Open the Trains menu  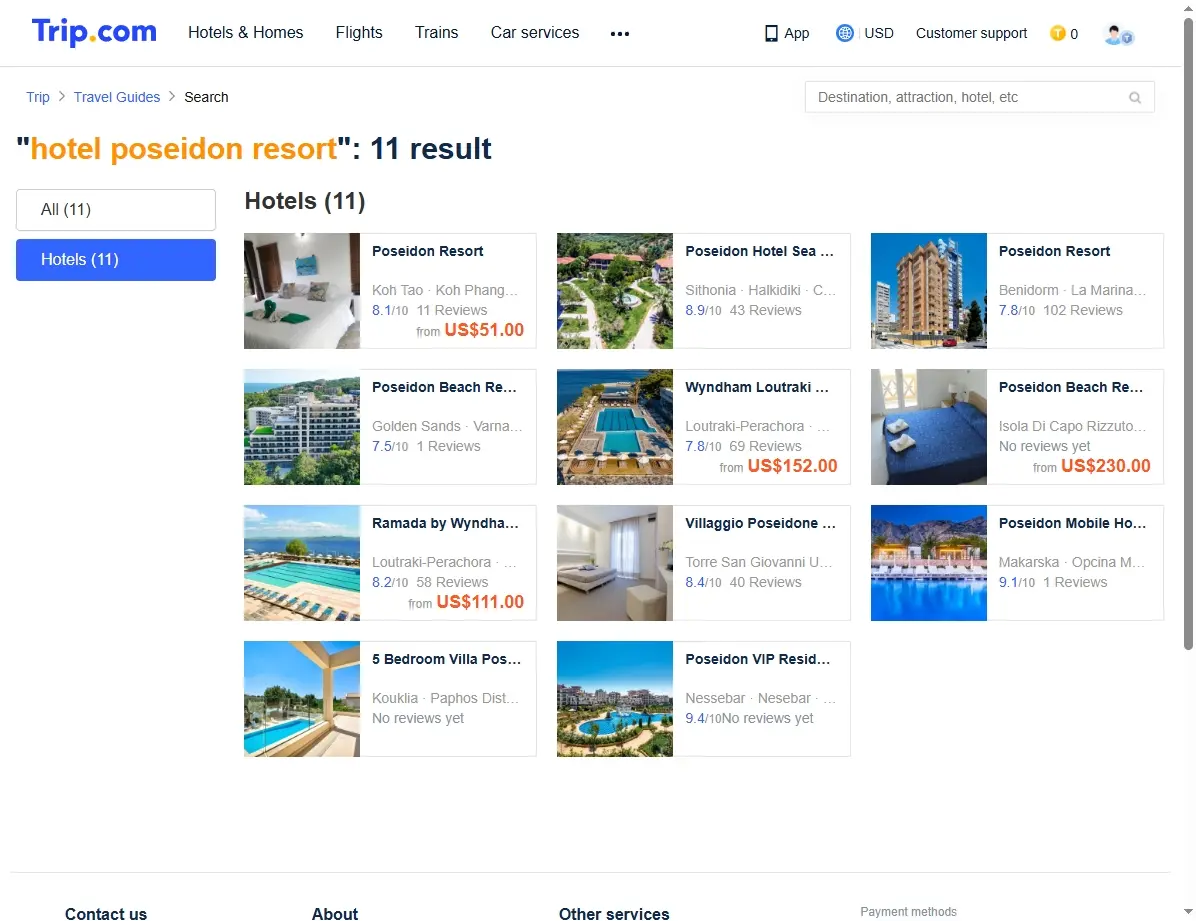pyautogui.click(x=436, y=32)
